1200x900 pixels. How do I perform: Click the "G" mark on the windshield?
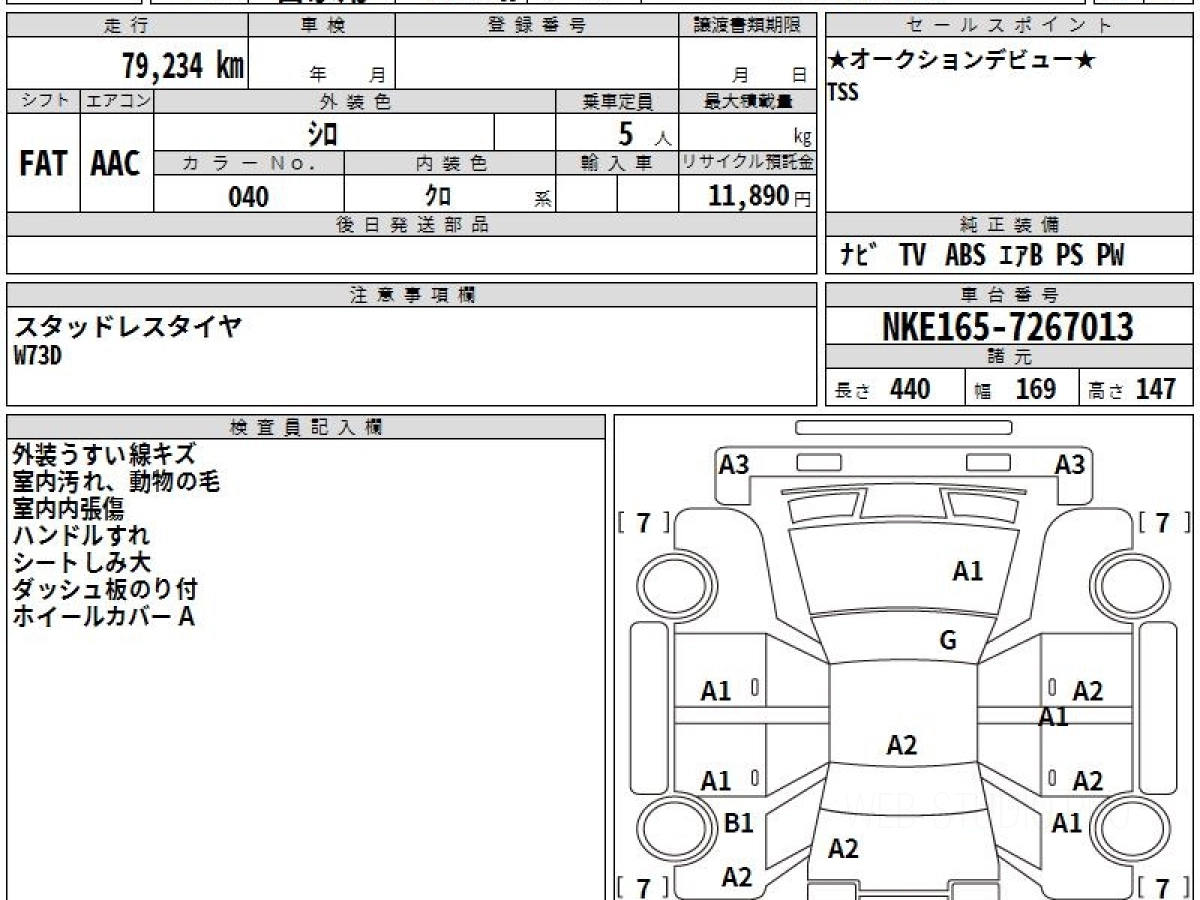point(948,641)
